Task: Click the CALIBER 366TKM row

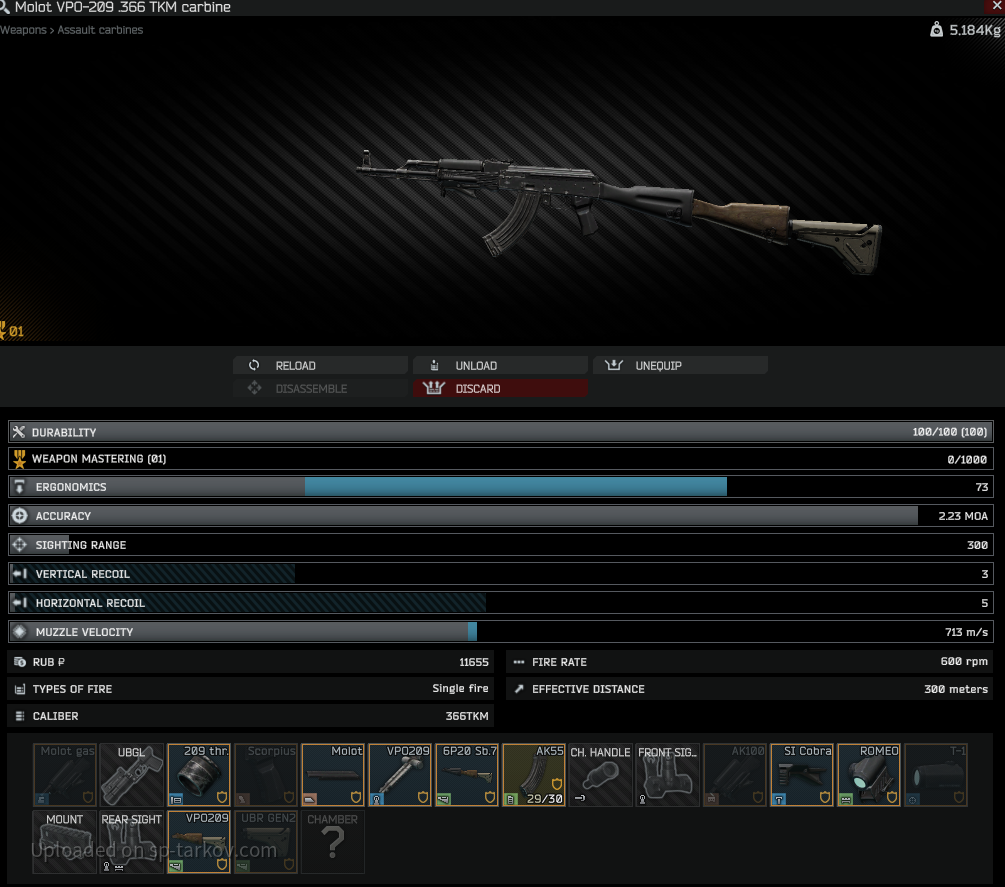Action: point(251,716)
